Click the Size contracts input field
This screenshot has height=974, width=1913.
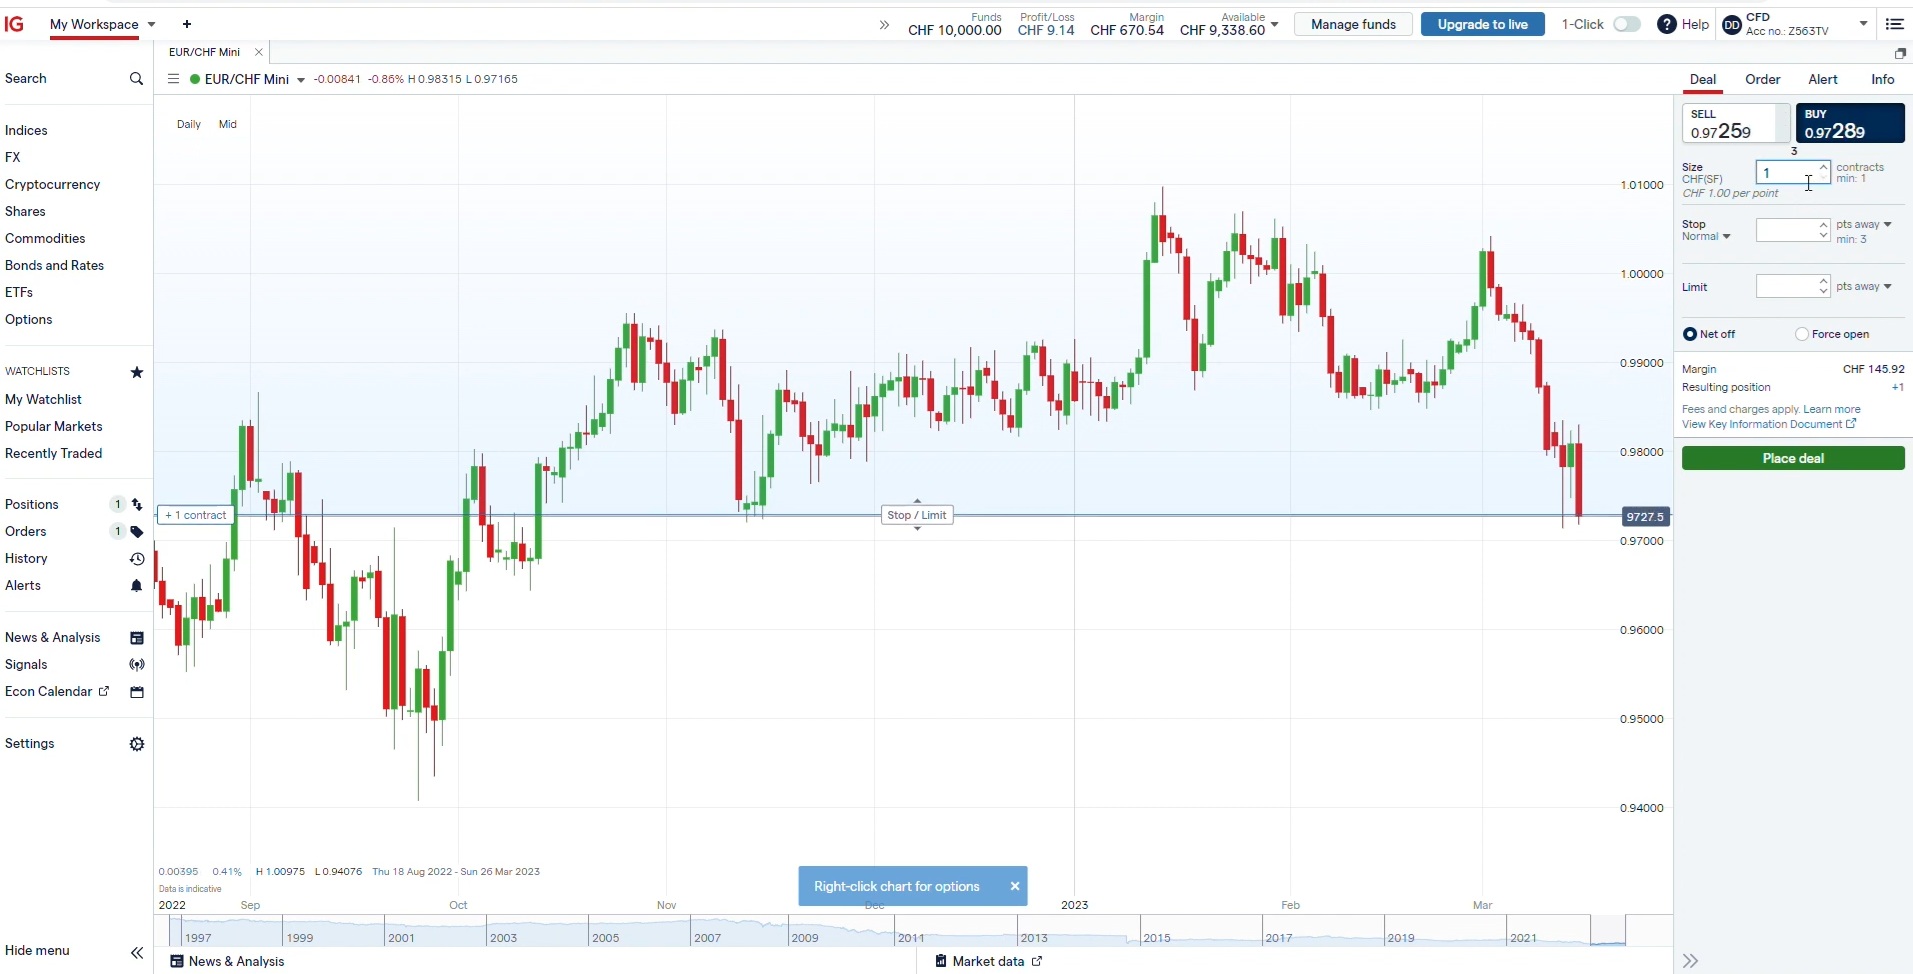[1786, 173]
